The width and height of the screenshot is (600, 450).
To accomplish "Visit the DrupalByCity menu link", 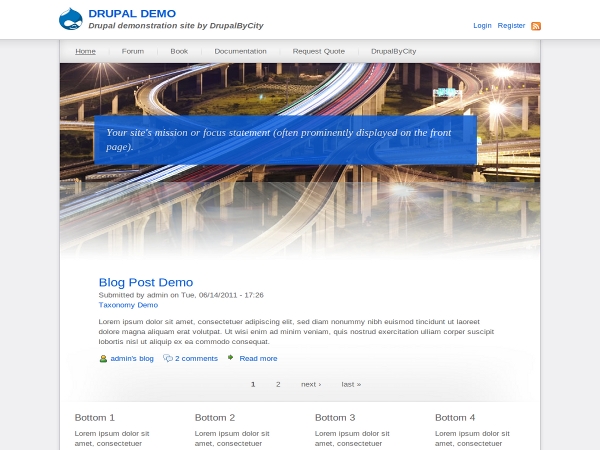I will 393,51.
